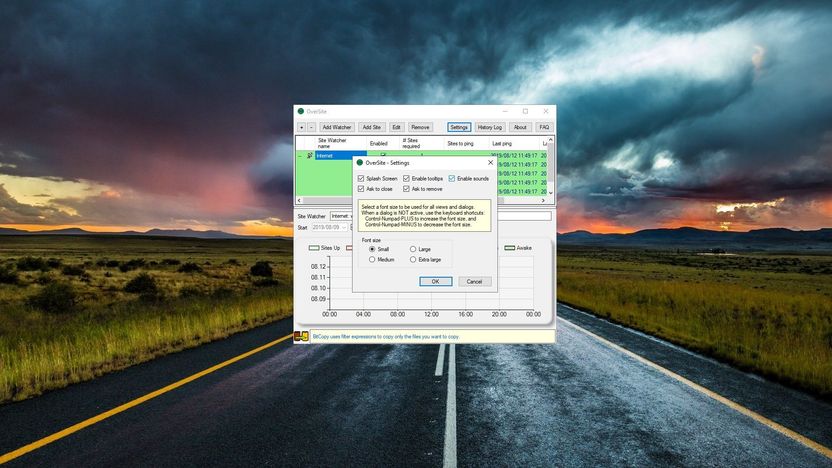Click the Awake legend swatch

coord(509,248)
